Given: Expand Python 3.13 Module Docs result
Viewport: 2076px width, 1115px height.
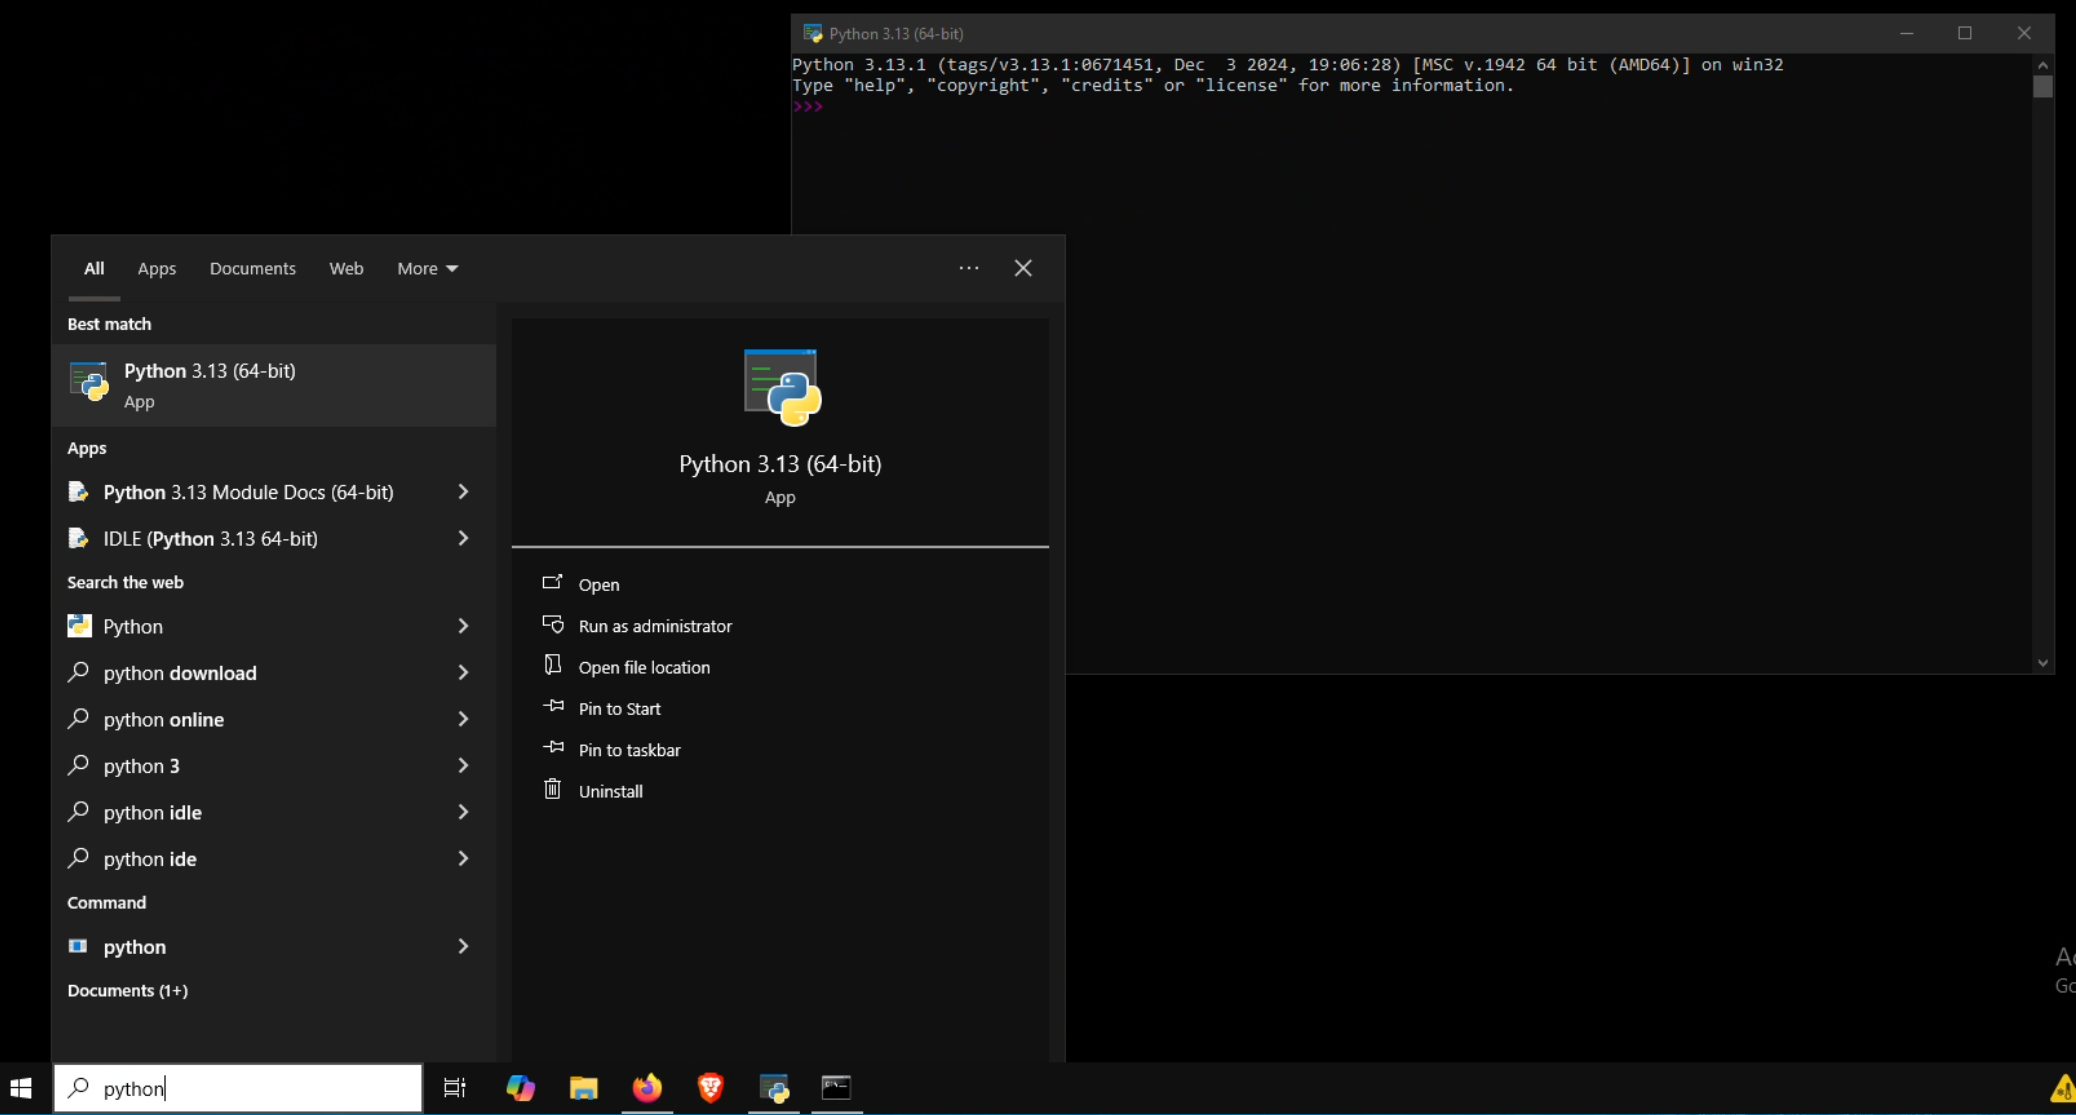Looking at the screenshot, I should pyautogui.click(x=463, y=492).
